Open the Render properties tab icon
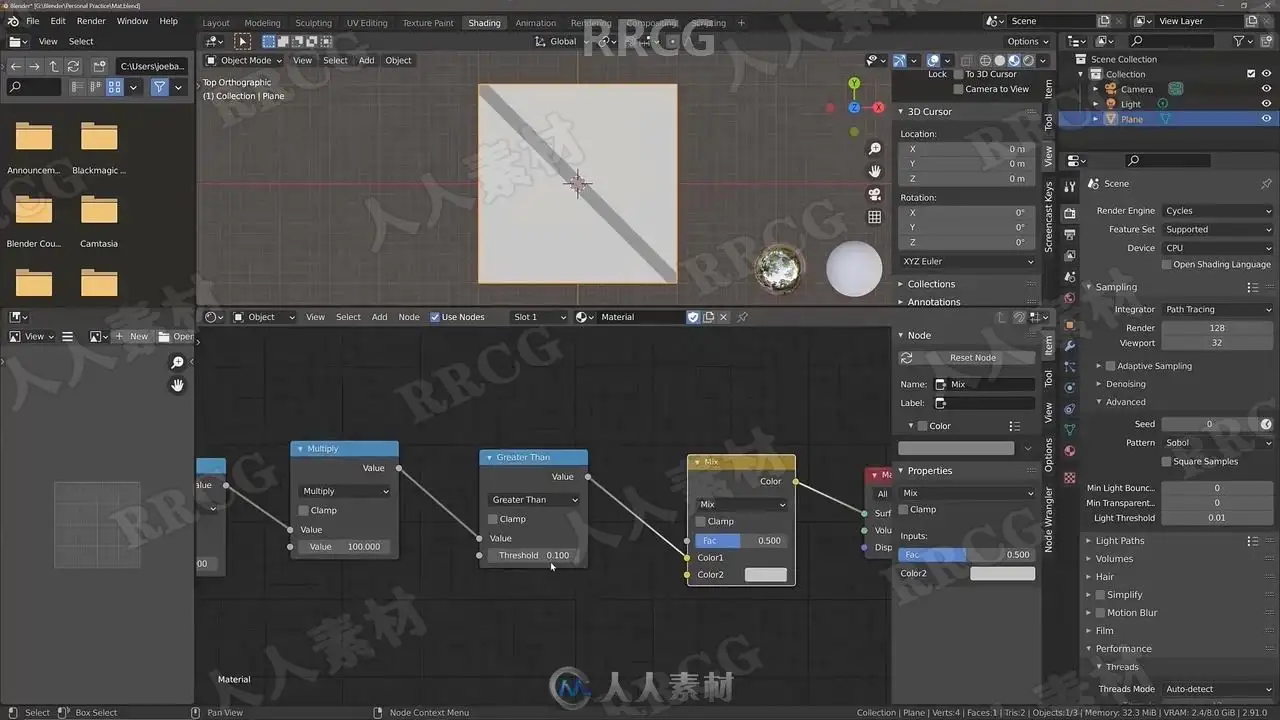This screenshot has width=1280, height=720. pos(1070,213)
